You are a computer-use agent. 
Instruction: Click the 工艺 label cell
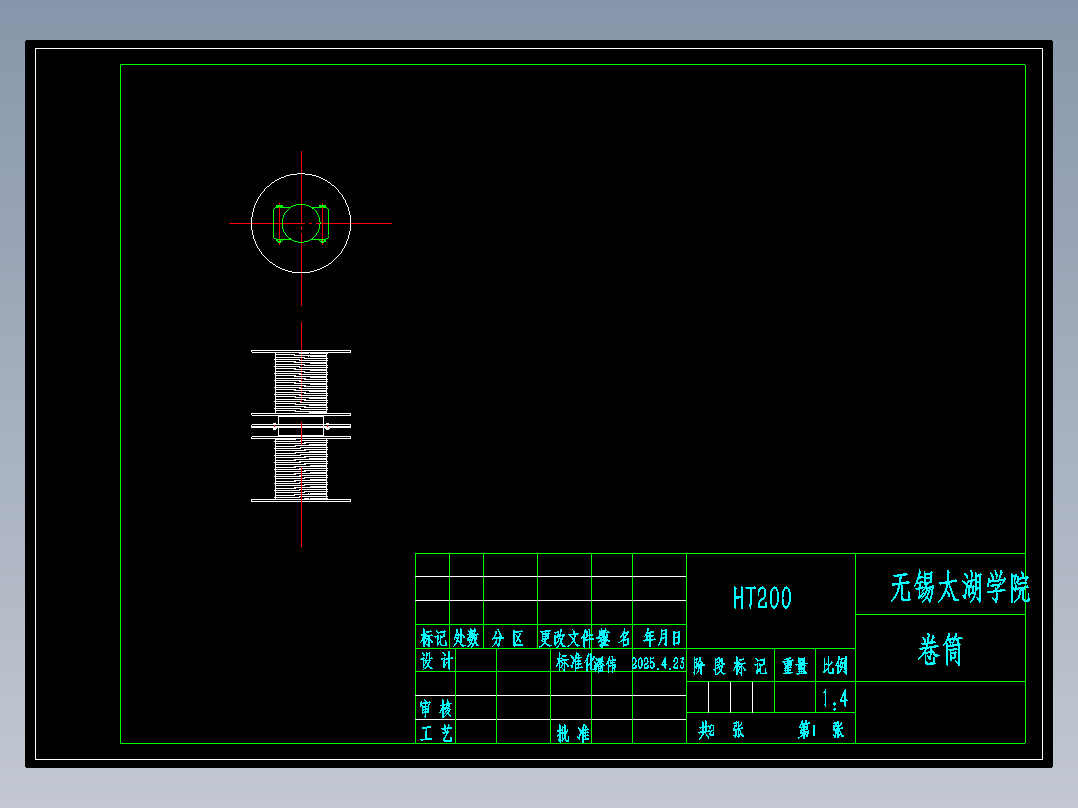pos(437,732)
